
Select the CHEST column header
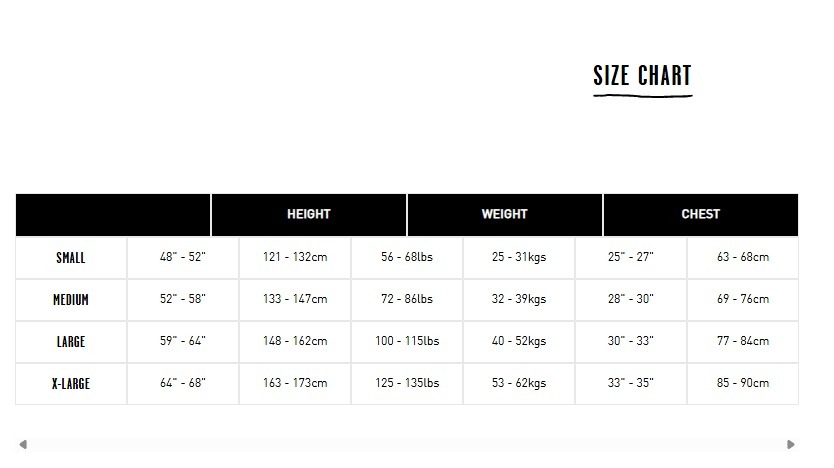700,214
